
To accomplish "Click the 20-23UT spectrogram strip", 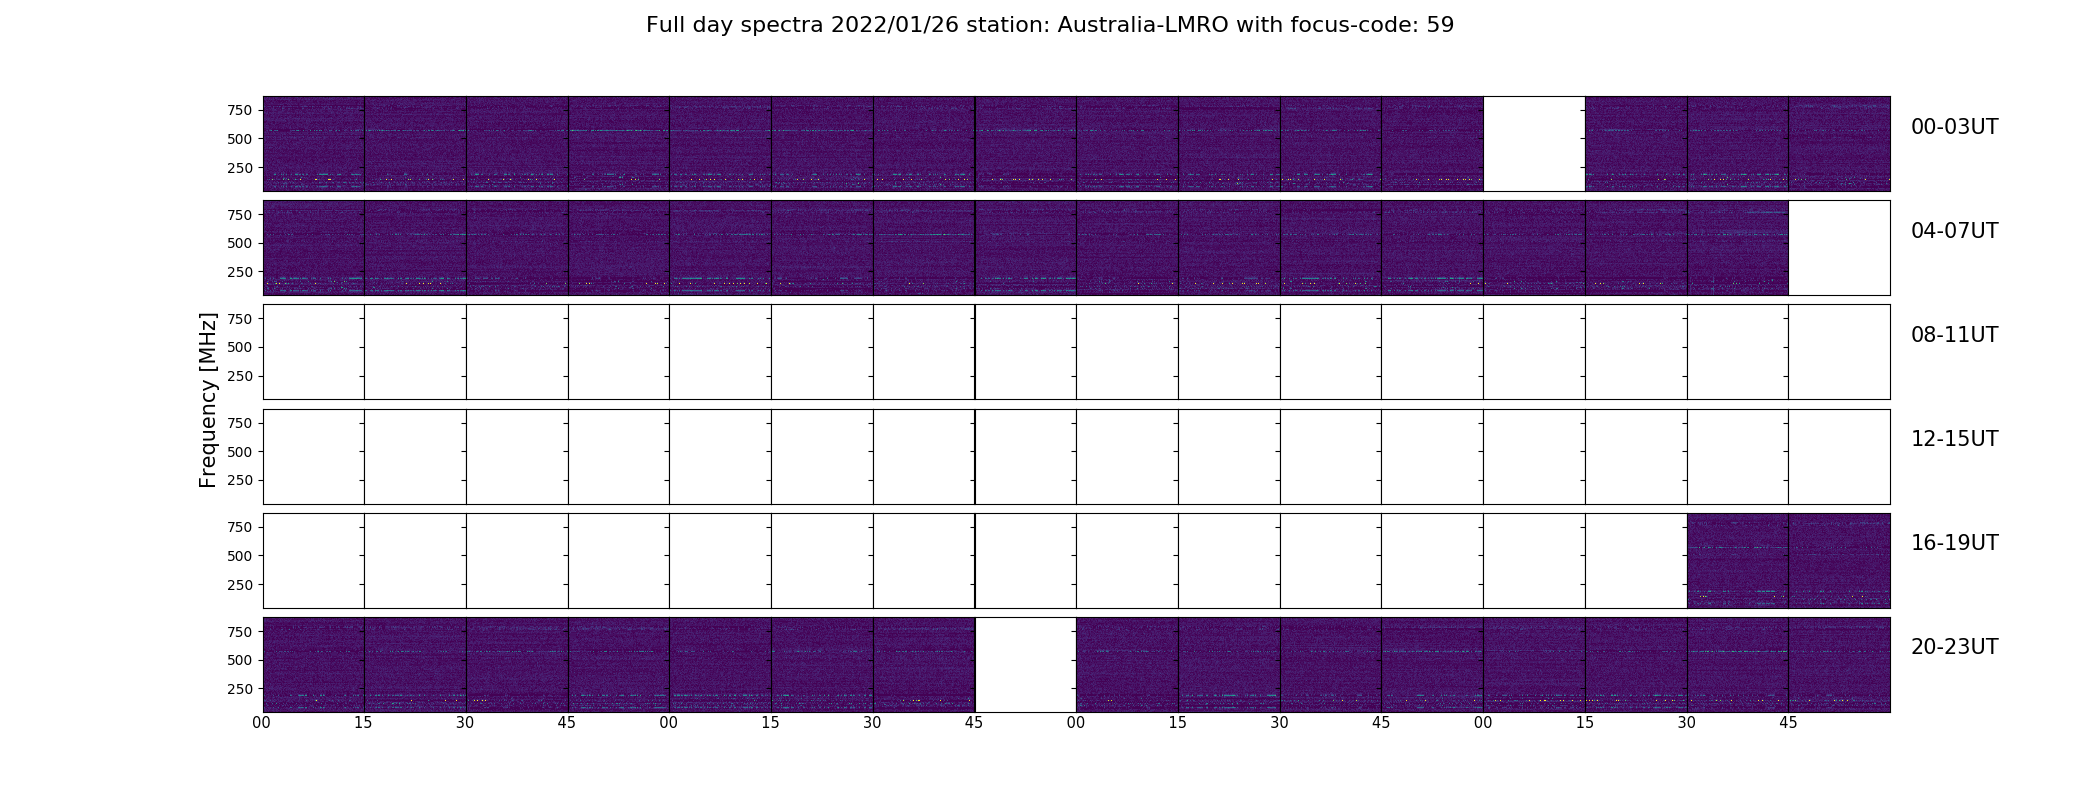I will 1076,665.
